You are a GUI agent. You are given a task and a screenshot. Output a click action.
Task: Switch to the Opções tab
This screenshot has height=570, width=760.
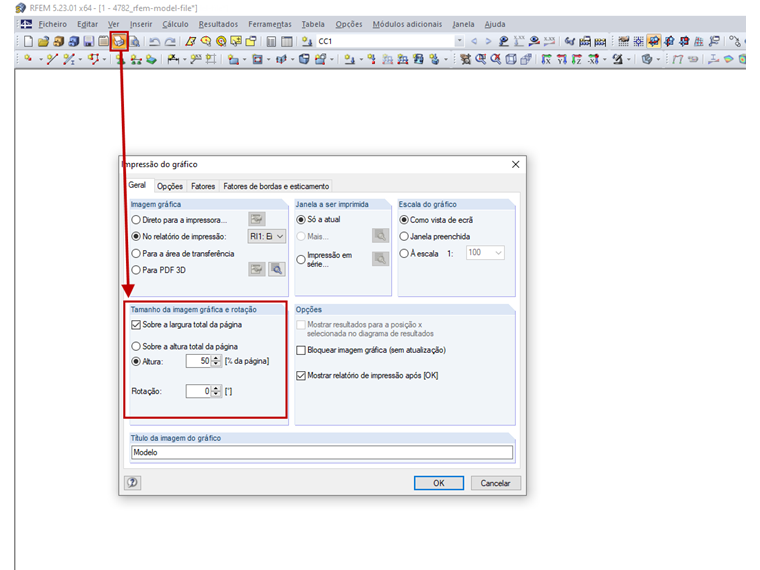pyautogui.click(x=170, y=186)
